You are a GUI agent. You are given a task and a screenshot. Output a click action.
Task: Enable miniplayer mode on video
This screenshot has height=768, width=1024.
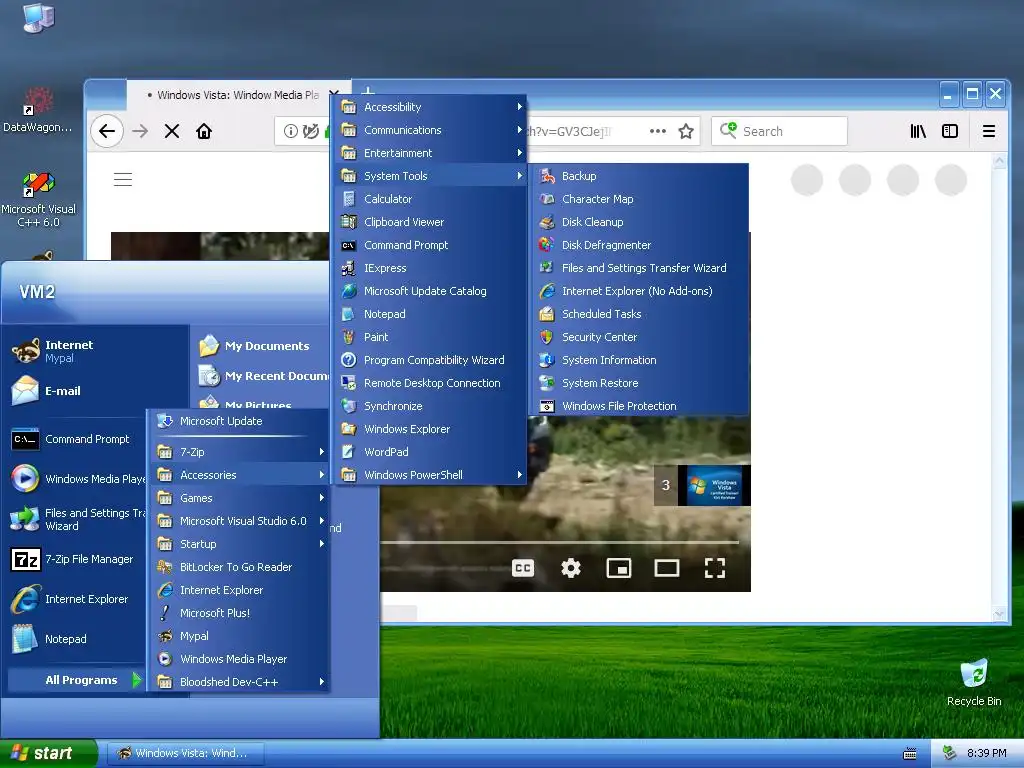click(618, 568)
